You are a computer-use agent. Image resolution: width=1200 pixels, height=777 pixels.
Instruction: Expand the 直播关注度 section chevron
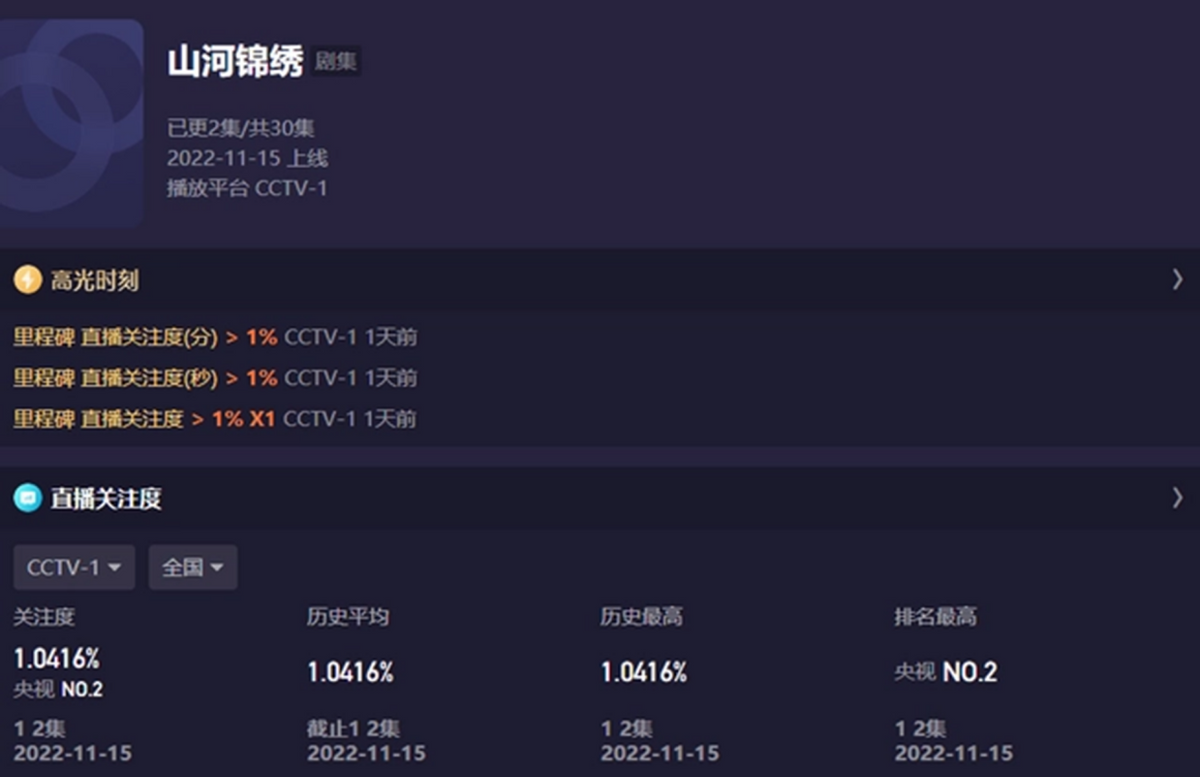(1177, 497)
